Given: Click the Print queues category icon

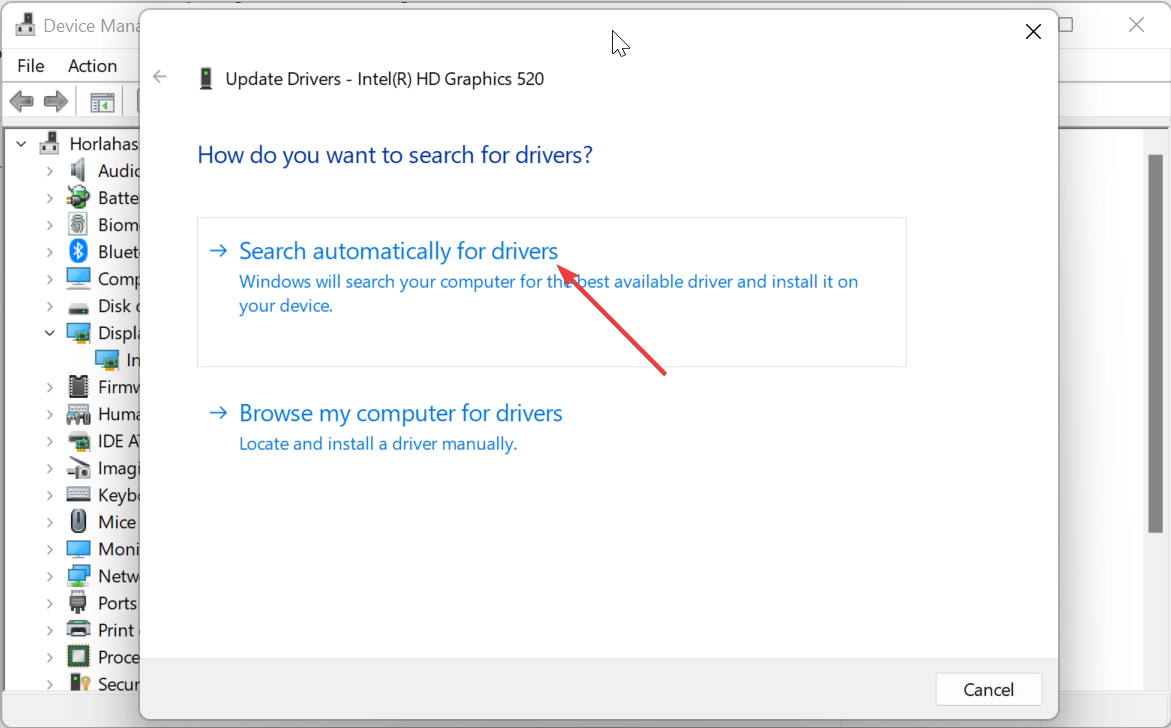Looking at the screenshot, I should click(x=79, y=629).
